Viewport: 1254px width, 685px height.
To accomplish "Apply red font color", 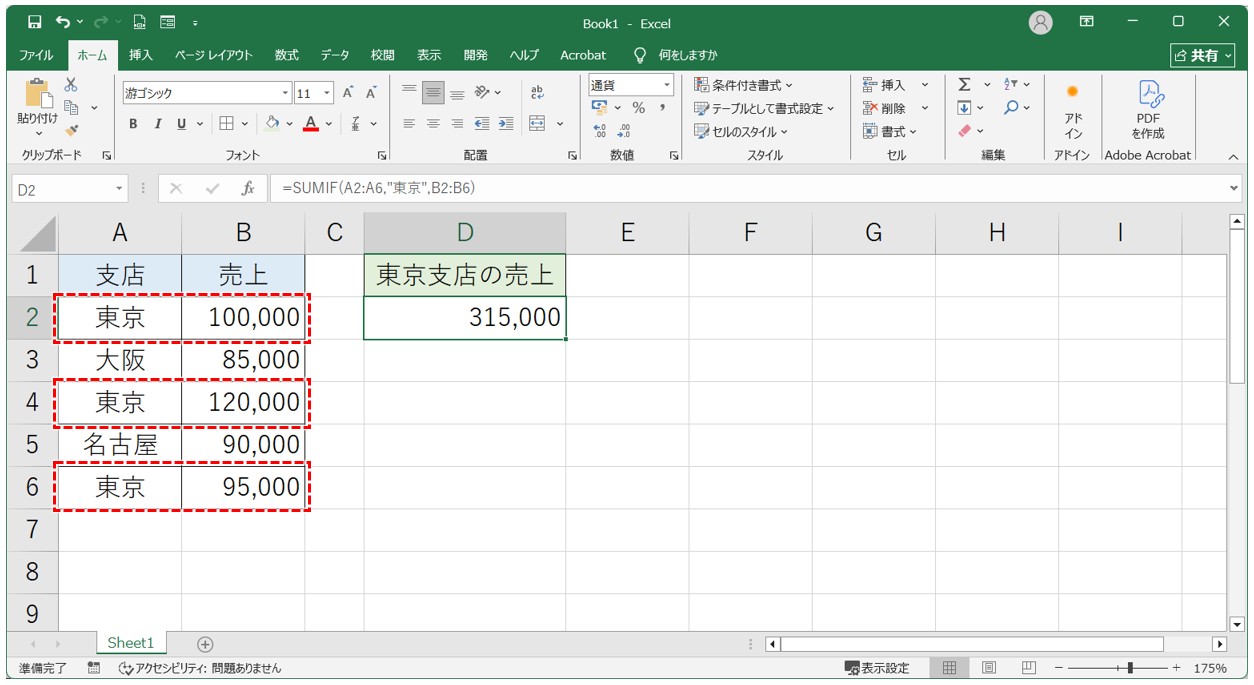I will coord(310,124).
